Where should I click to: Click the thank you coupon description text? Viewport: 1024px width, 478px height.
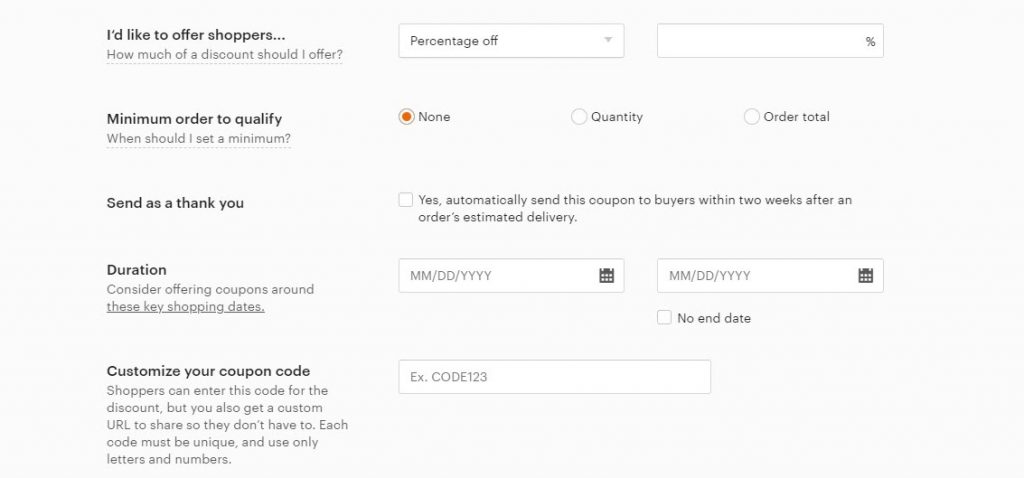[634, 208]
